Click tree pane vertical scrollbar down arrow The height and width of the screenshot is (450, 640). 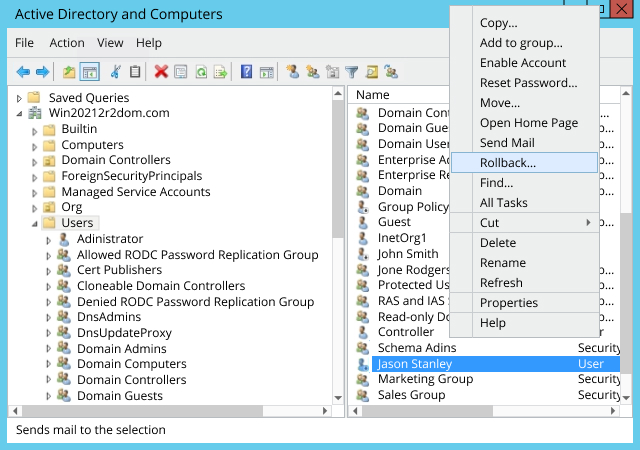coord(338,398)
